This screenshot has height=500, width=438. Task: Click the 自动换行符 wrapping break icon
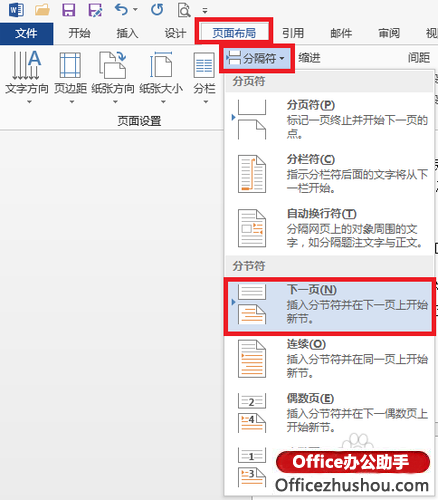pos(252,228)
